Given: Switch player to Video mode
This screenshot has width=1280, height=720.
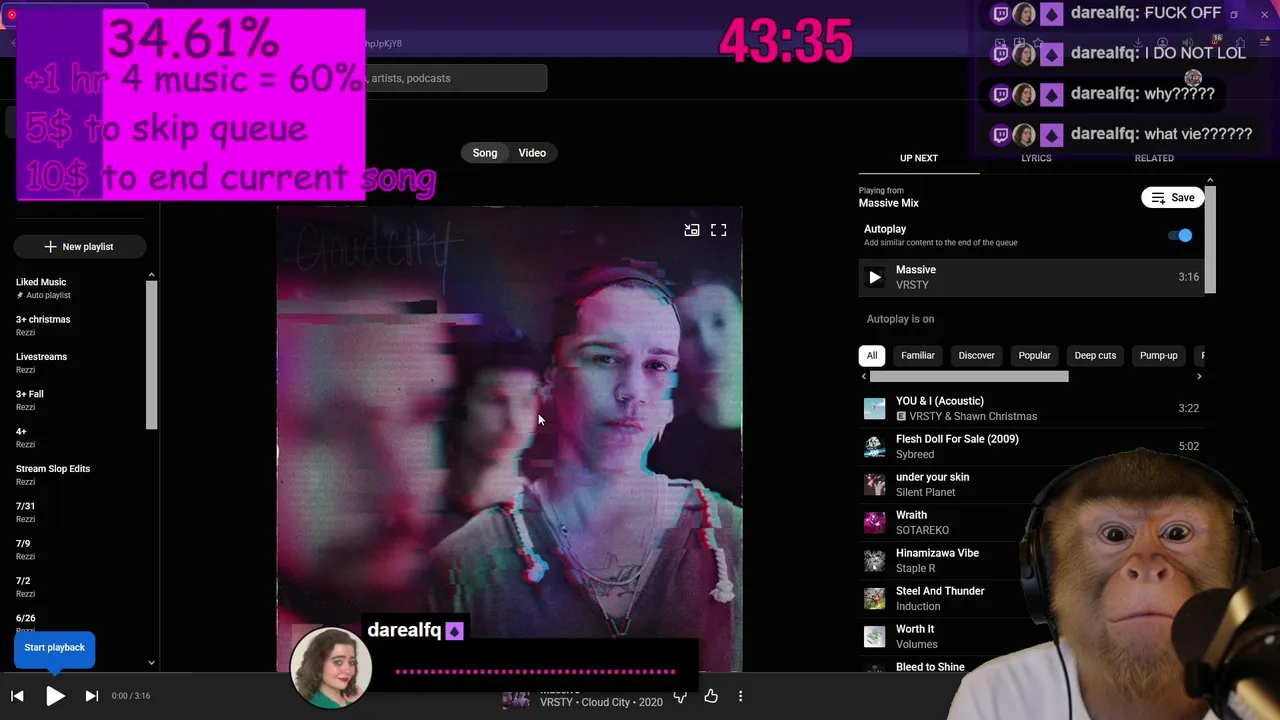Looking at the screenshot, I should pos(532,153).
